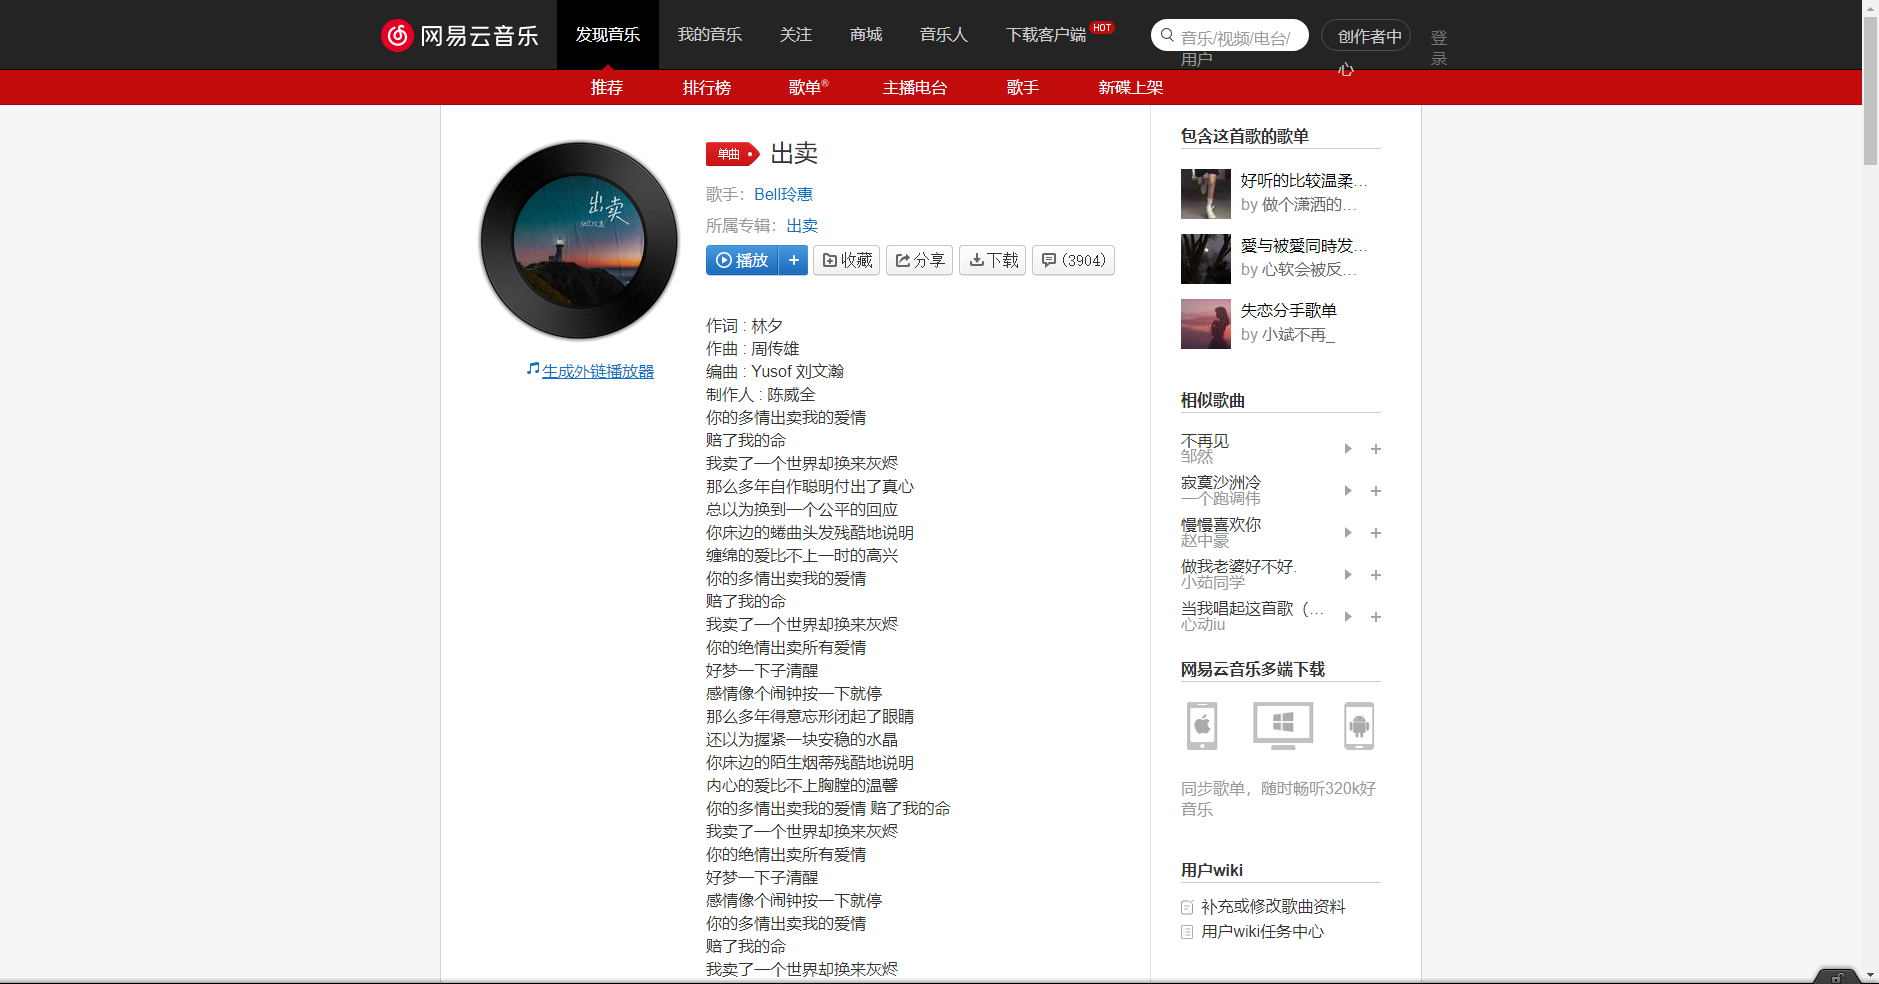1879x984 pixels.
Task: Click the Windows client download icon
Action: [1281, 726]
